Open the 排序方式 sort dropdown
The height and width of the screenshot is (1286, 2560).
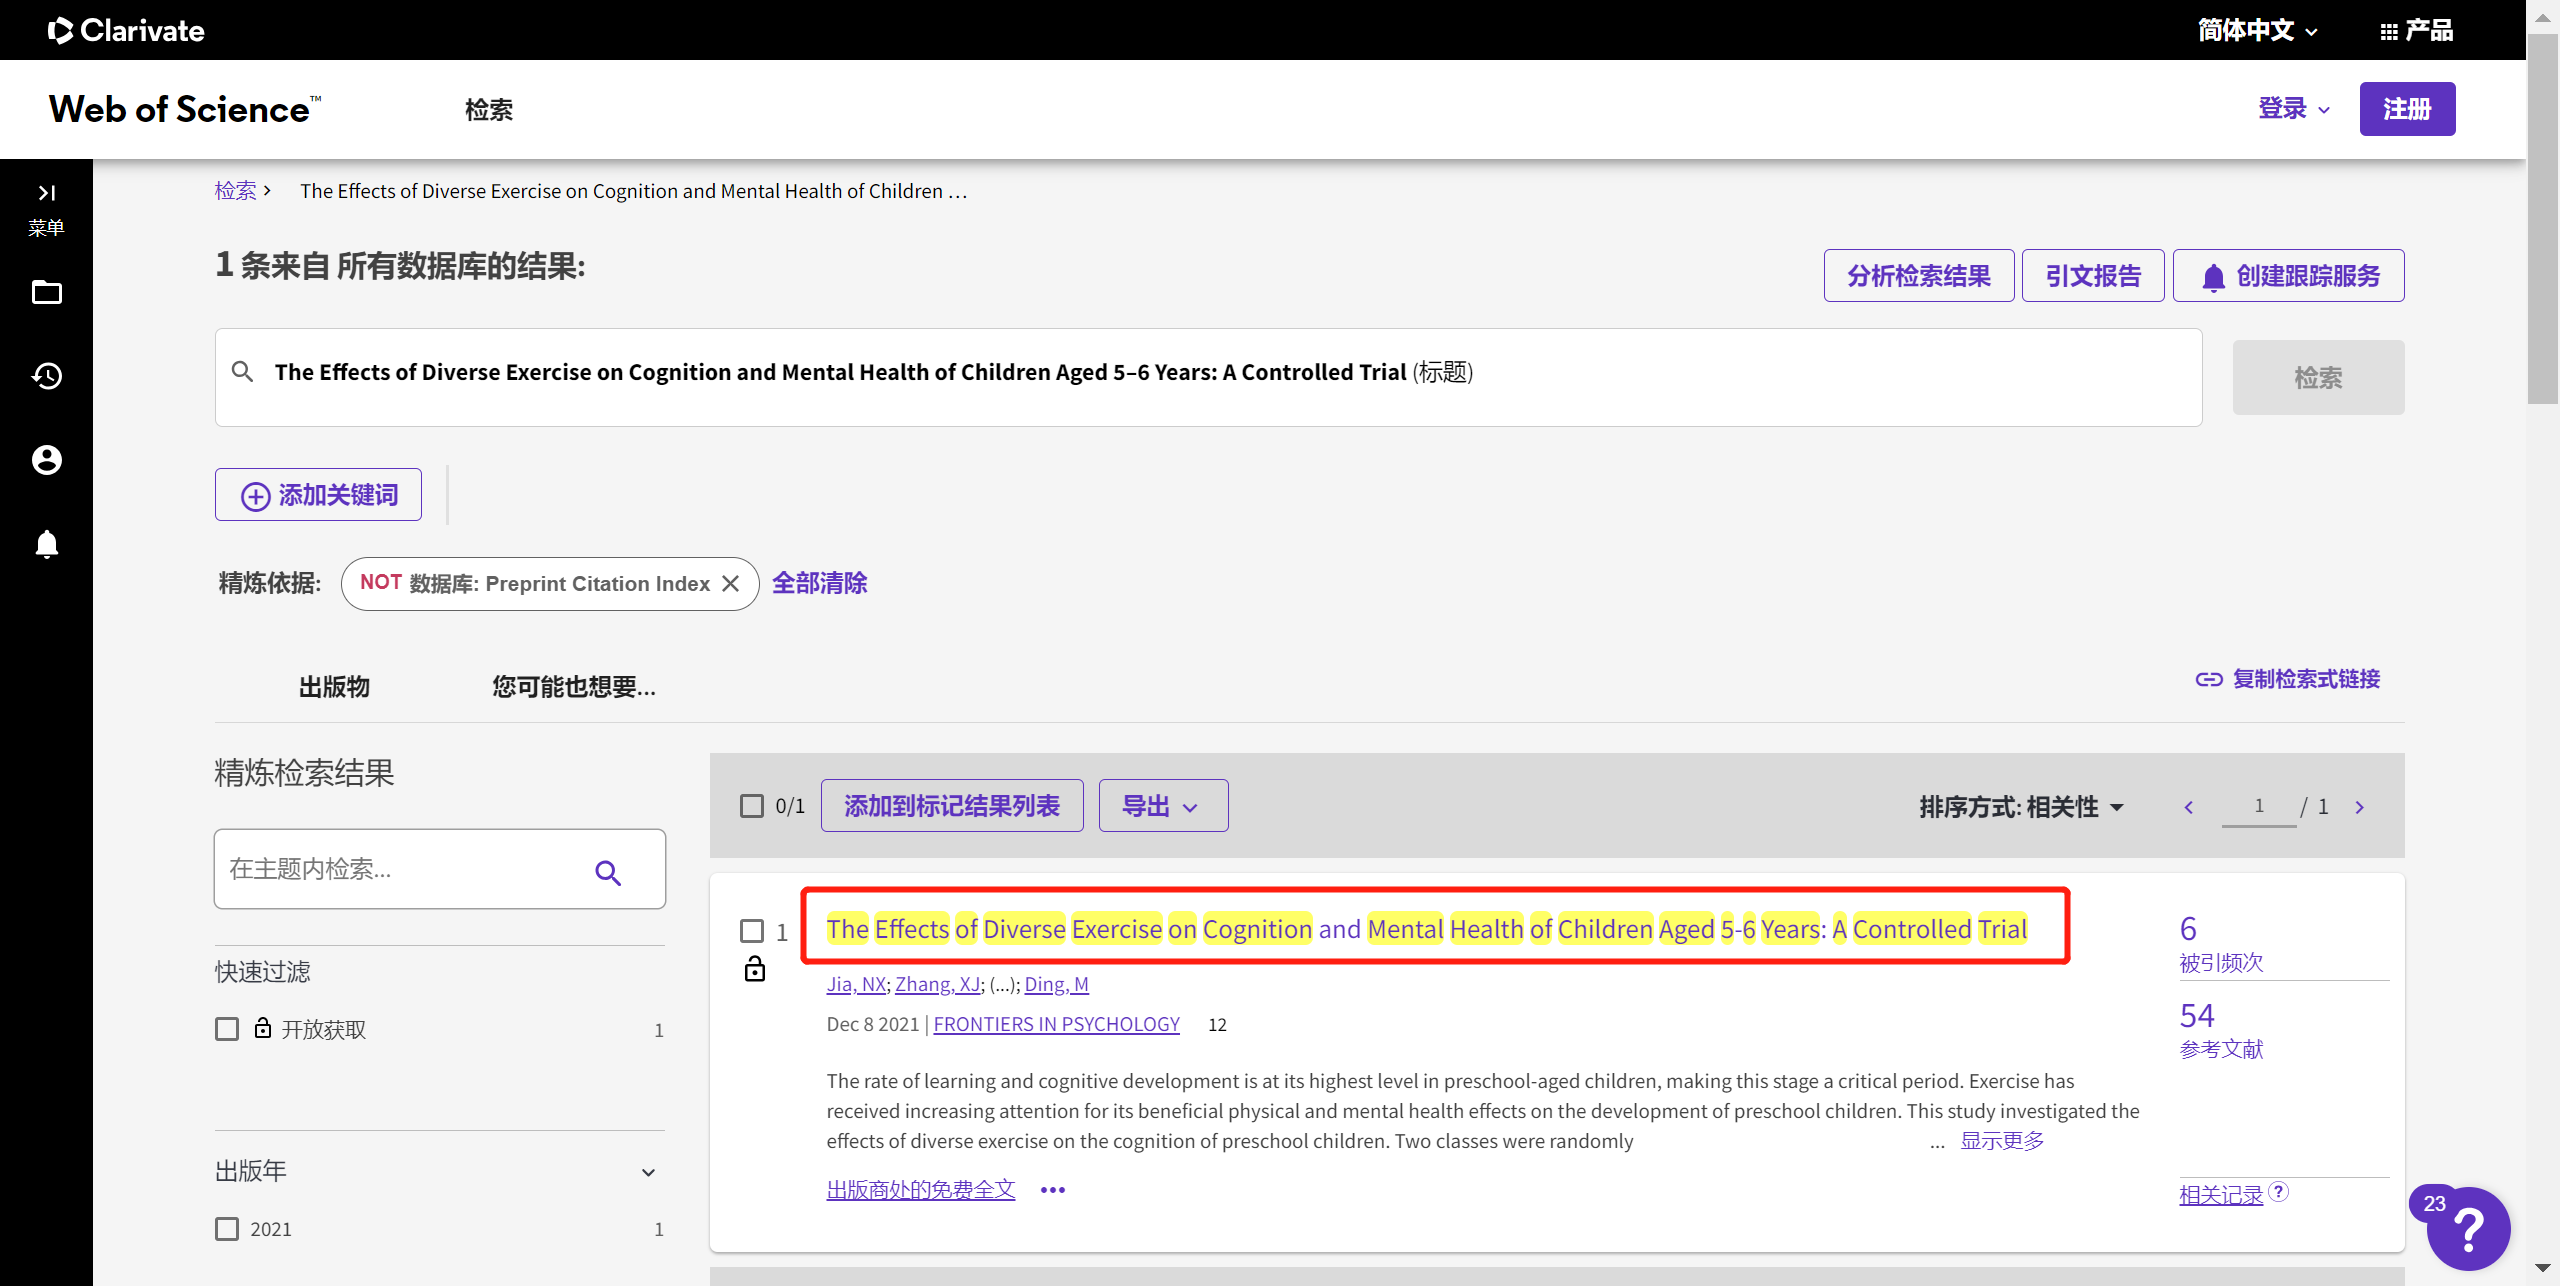point(2020,807)
